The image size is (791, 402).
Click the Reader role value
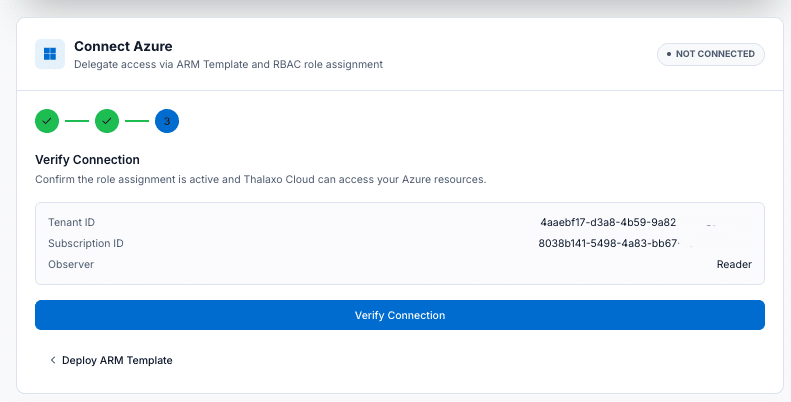coord(734,264)
